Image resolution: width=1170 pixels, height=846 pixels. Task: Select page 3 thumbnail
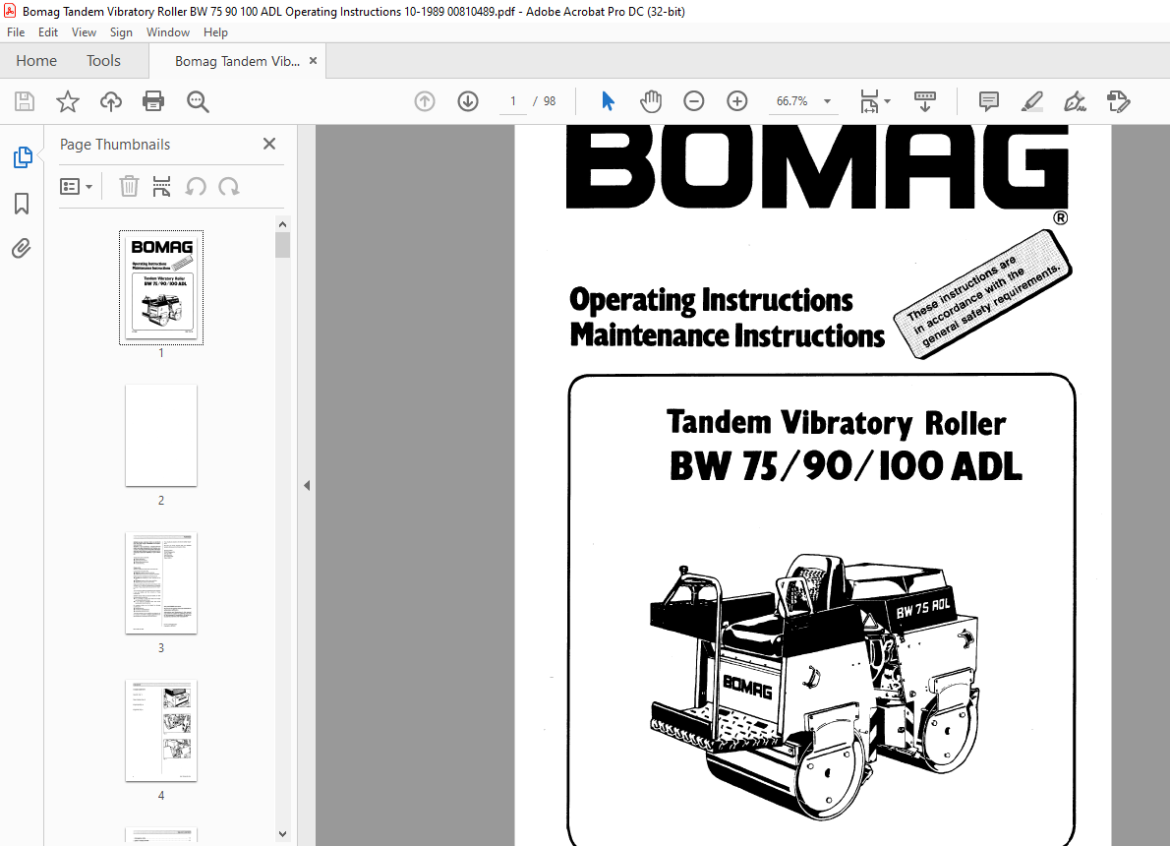[161, 583]
